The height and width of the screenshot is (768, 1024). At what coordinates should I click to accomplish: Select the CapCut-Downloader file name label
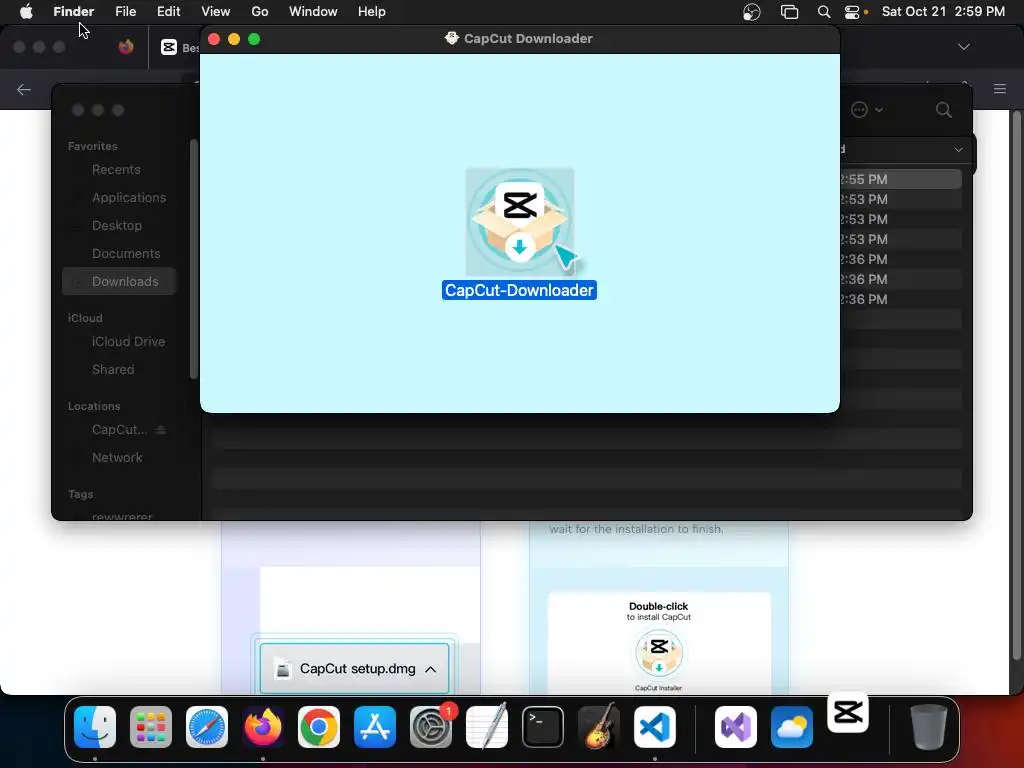[x=519, y=291]
